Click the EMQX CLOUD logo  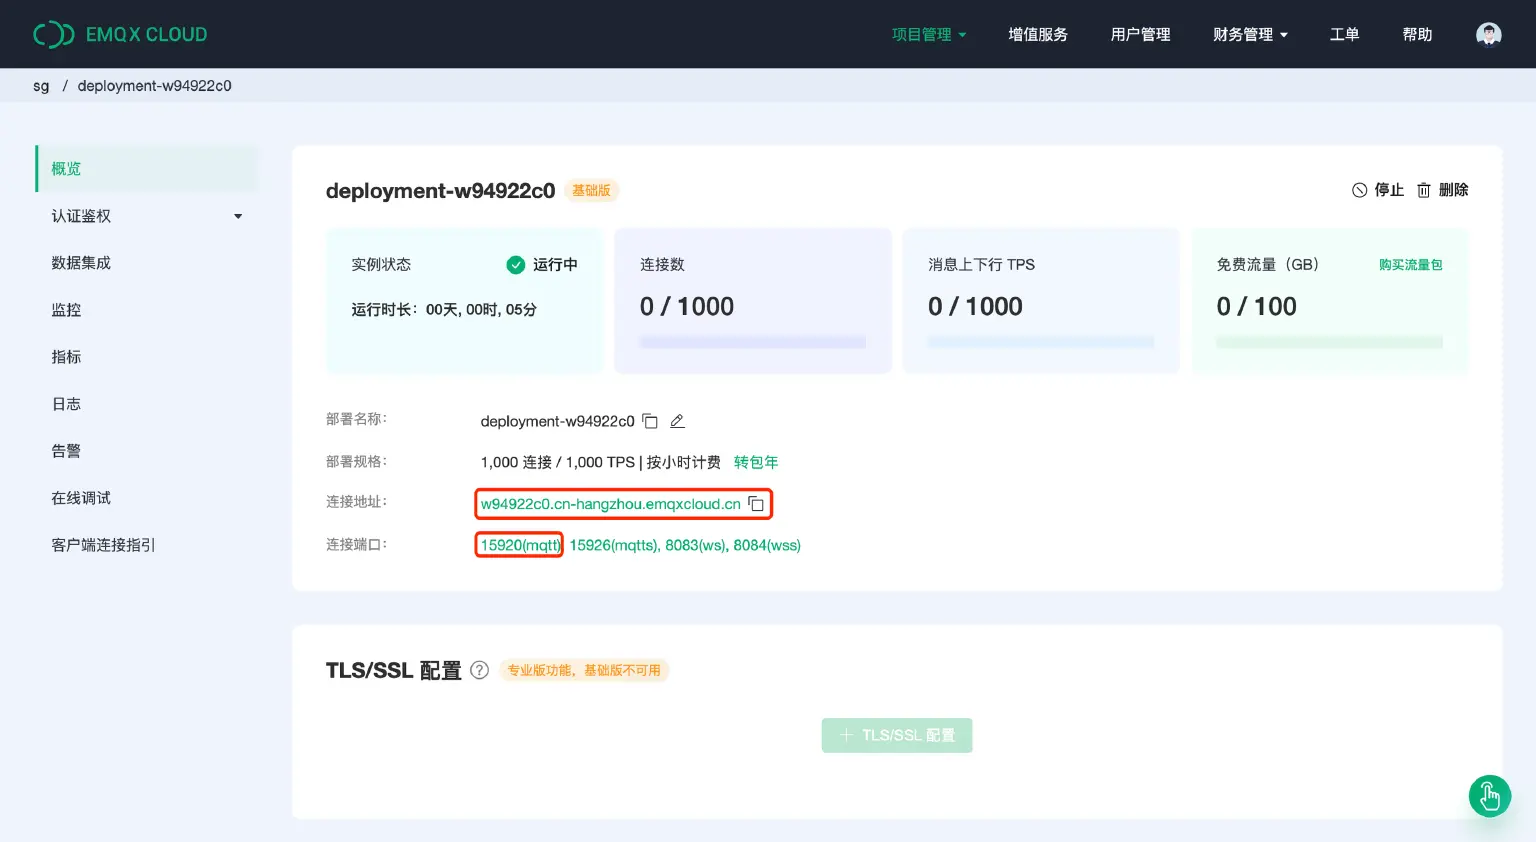[x=120, y=33]
